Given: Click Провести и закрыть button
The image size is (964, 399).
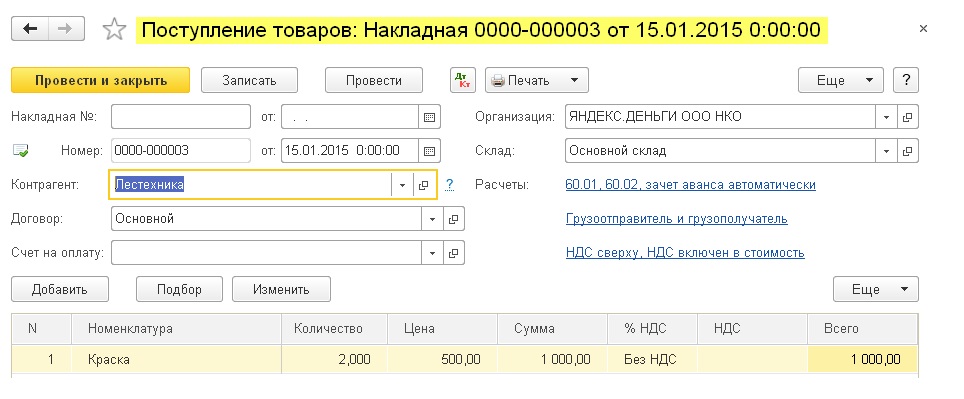Looking at the screenshot, I should pos(101,81).
